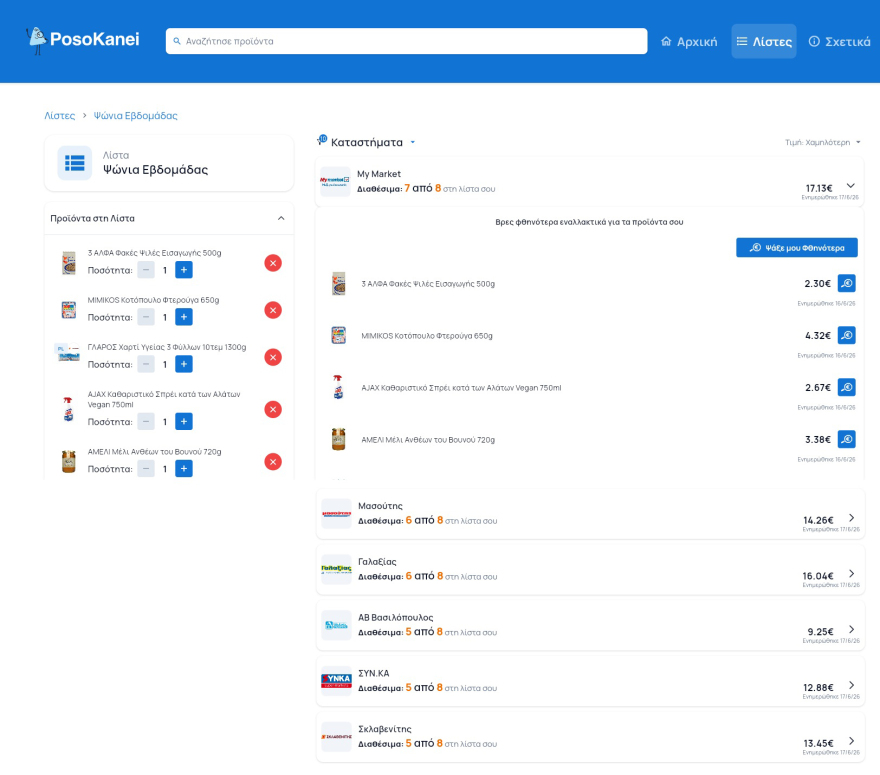Click AJAX Καθαριστικό product image in list
This screenshot has width=880, height=775.
(68, 409)
